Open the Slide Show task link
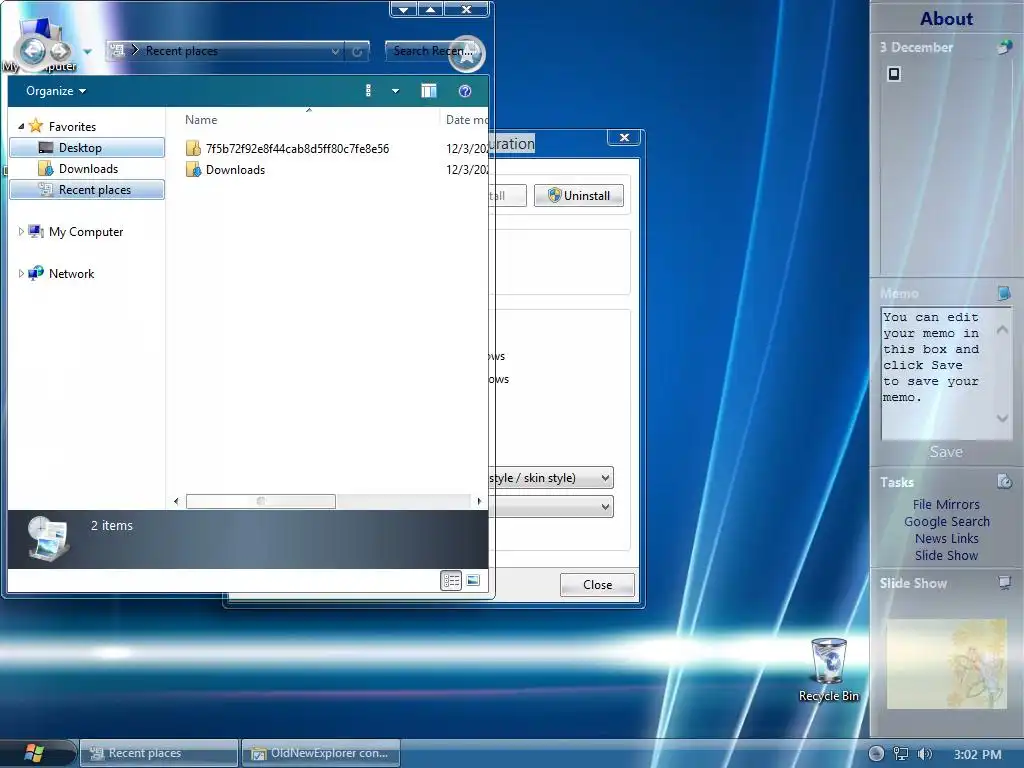Image resolution: width=1024 pixels, height=768 pixels. [x=946, y=555]
